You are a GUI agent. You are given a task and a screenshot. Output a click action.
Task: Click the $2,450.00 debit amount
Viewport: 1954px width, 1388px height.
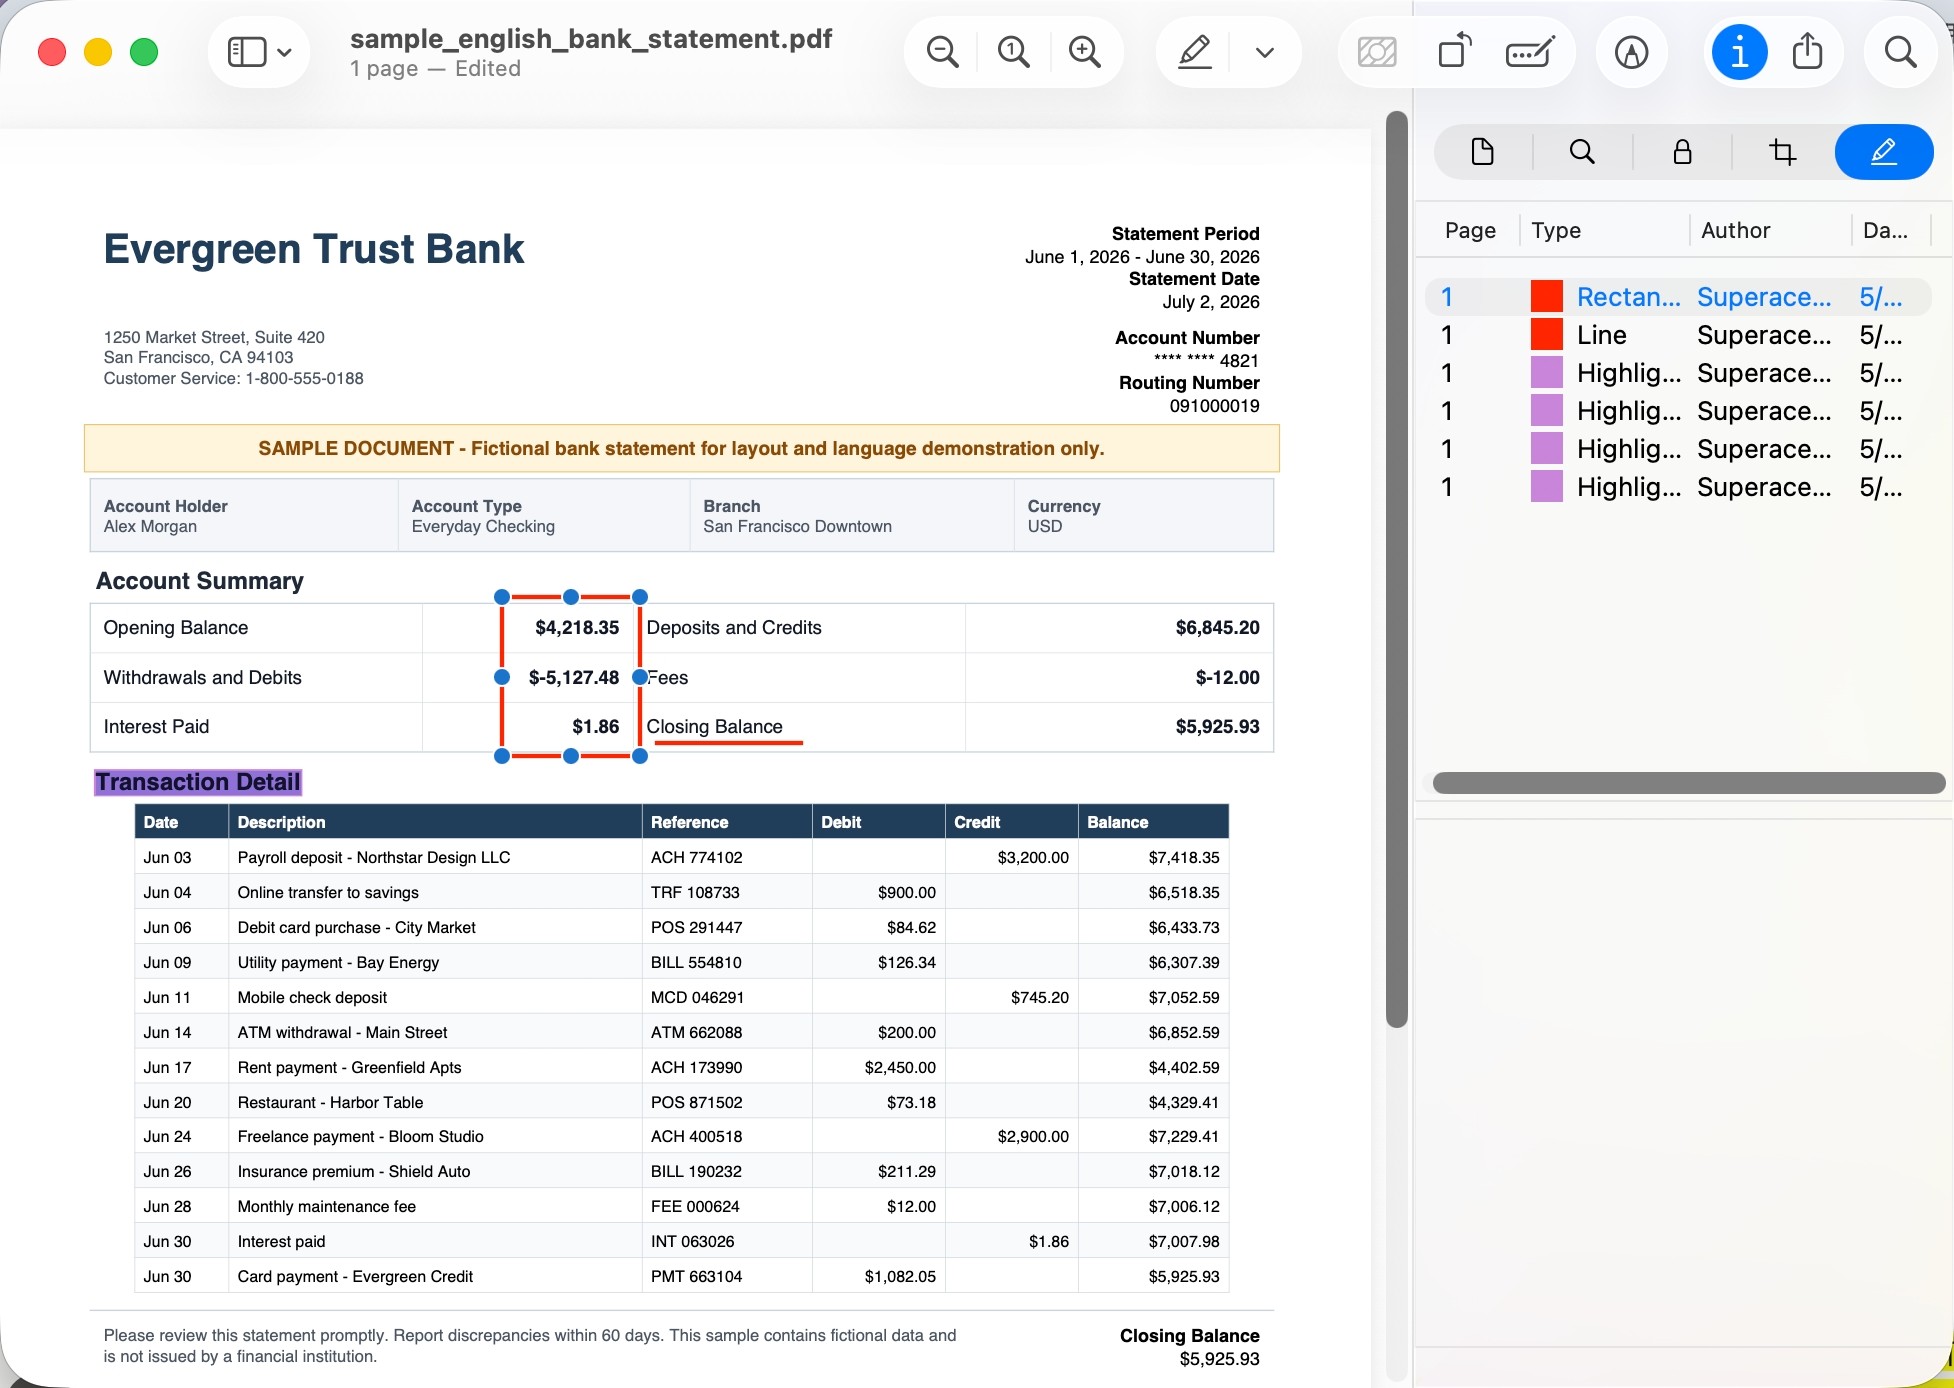(x=900, y=1067)
